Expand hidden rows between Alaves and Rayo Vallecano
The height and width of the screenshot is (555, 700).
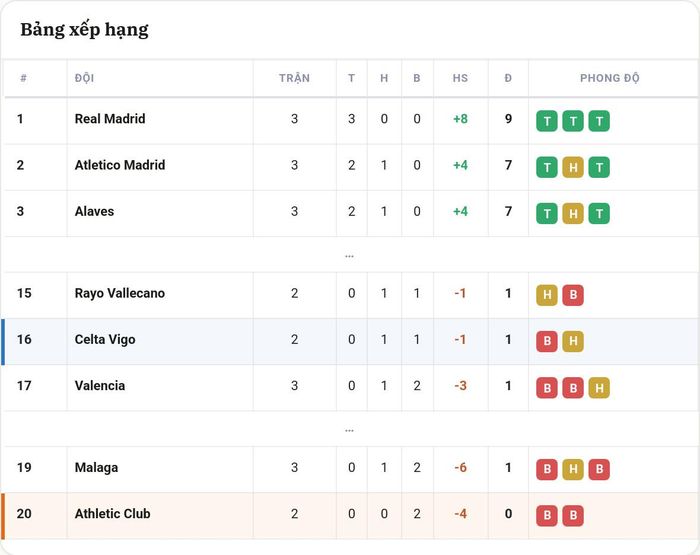350,256
